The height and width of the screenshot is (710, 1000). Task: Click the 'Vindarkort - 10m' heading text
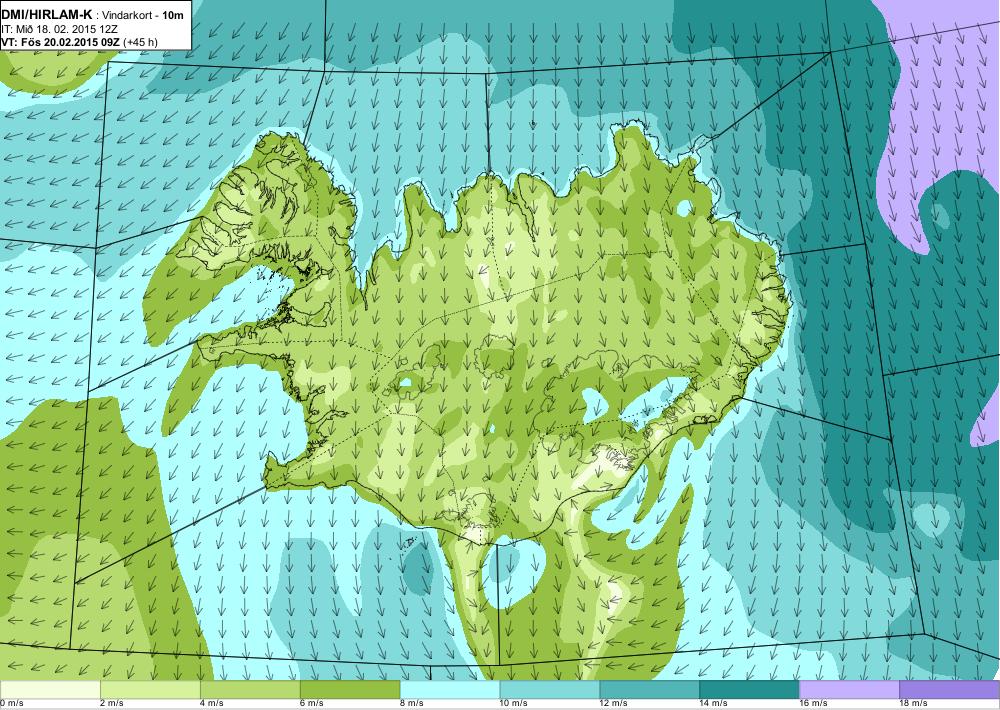(142, 16)
